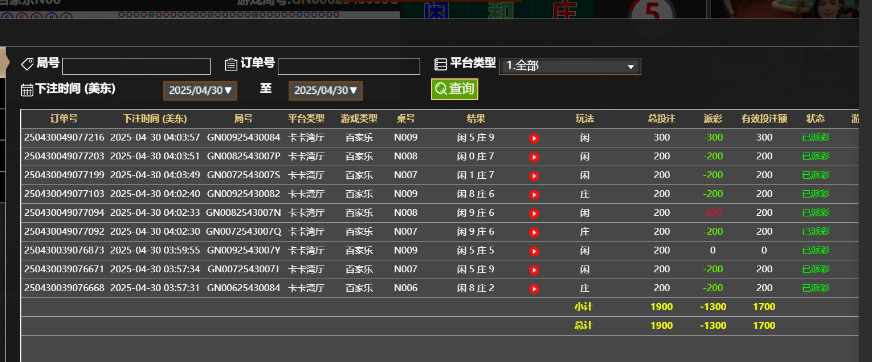Click the 下注时间 (美东) column header

click(155, 118)
